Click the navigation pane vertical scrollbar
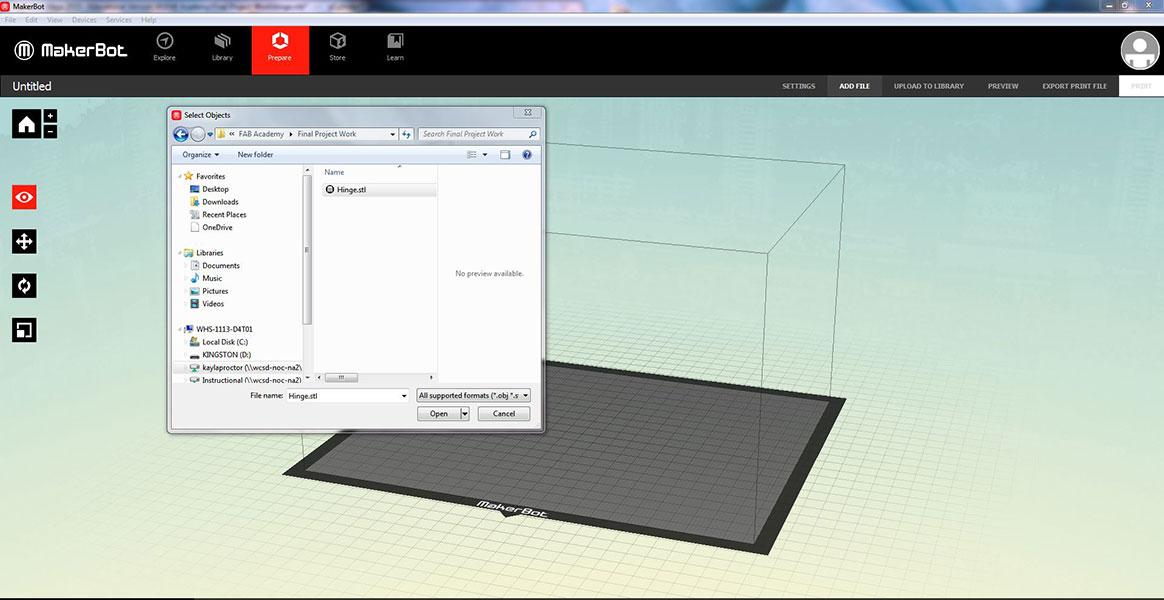1164x600 pixels. coord(307,250)
